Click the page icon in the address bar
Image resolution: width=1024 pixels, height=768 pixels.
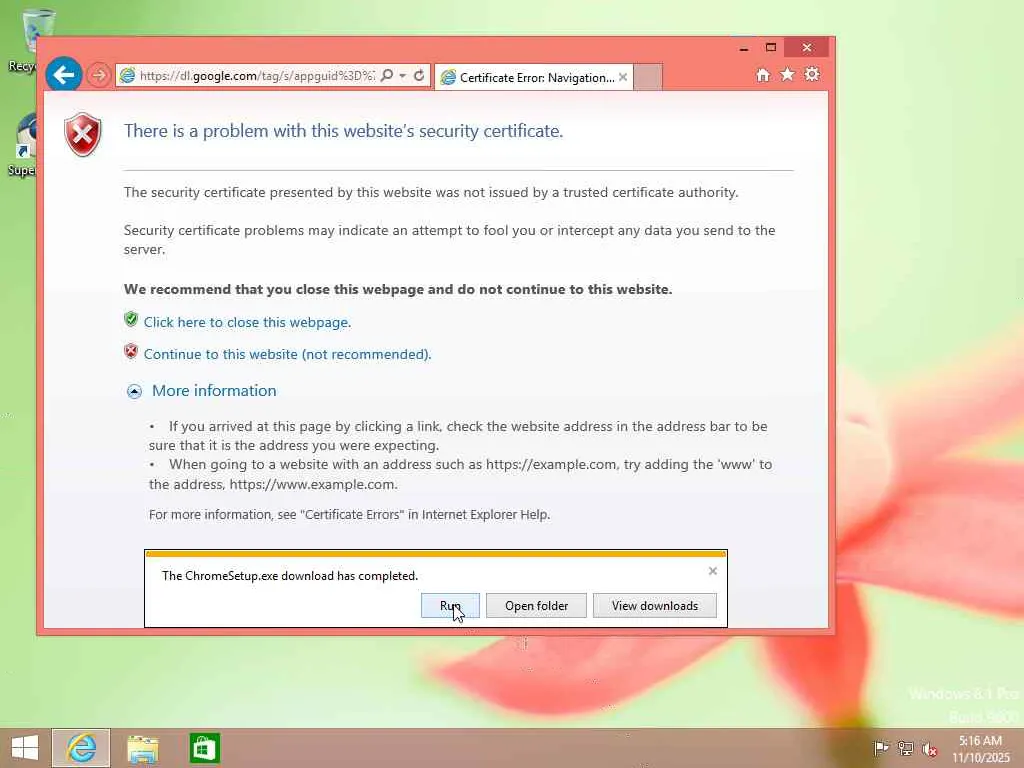tap(128, 76)
